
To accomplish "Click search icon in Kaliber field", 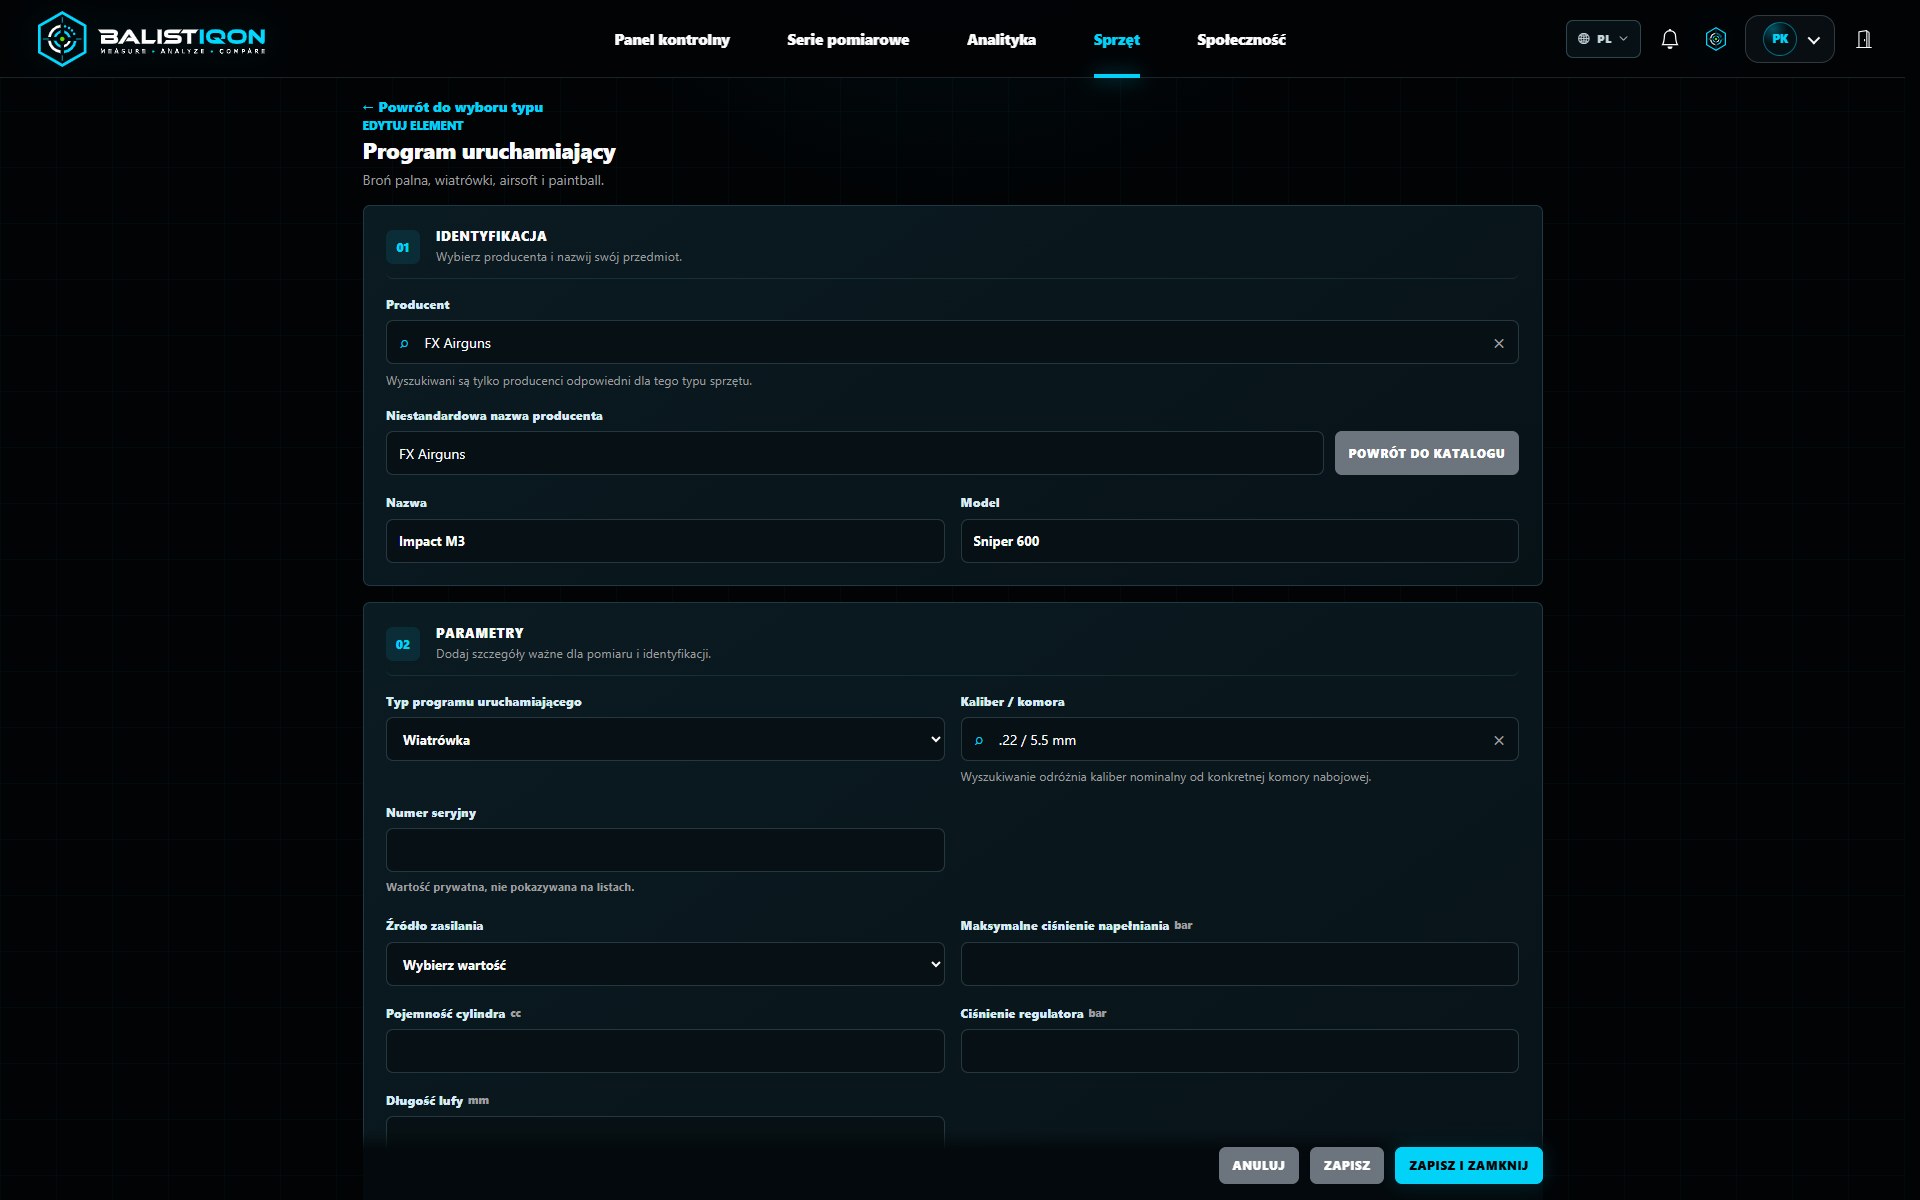I will 979,740.
